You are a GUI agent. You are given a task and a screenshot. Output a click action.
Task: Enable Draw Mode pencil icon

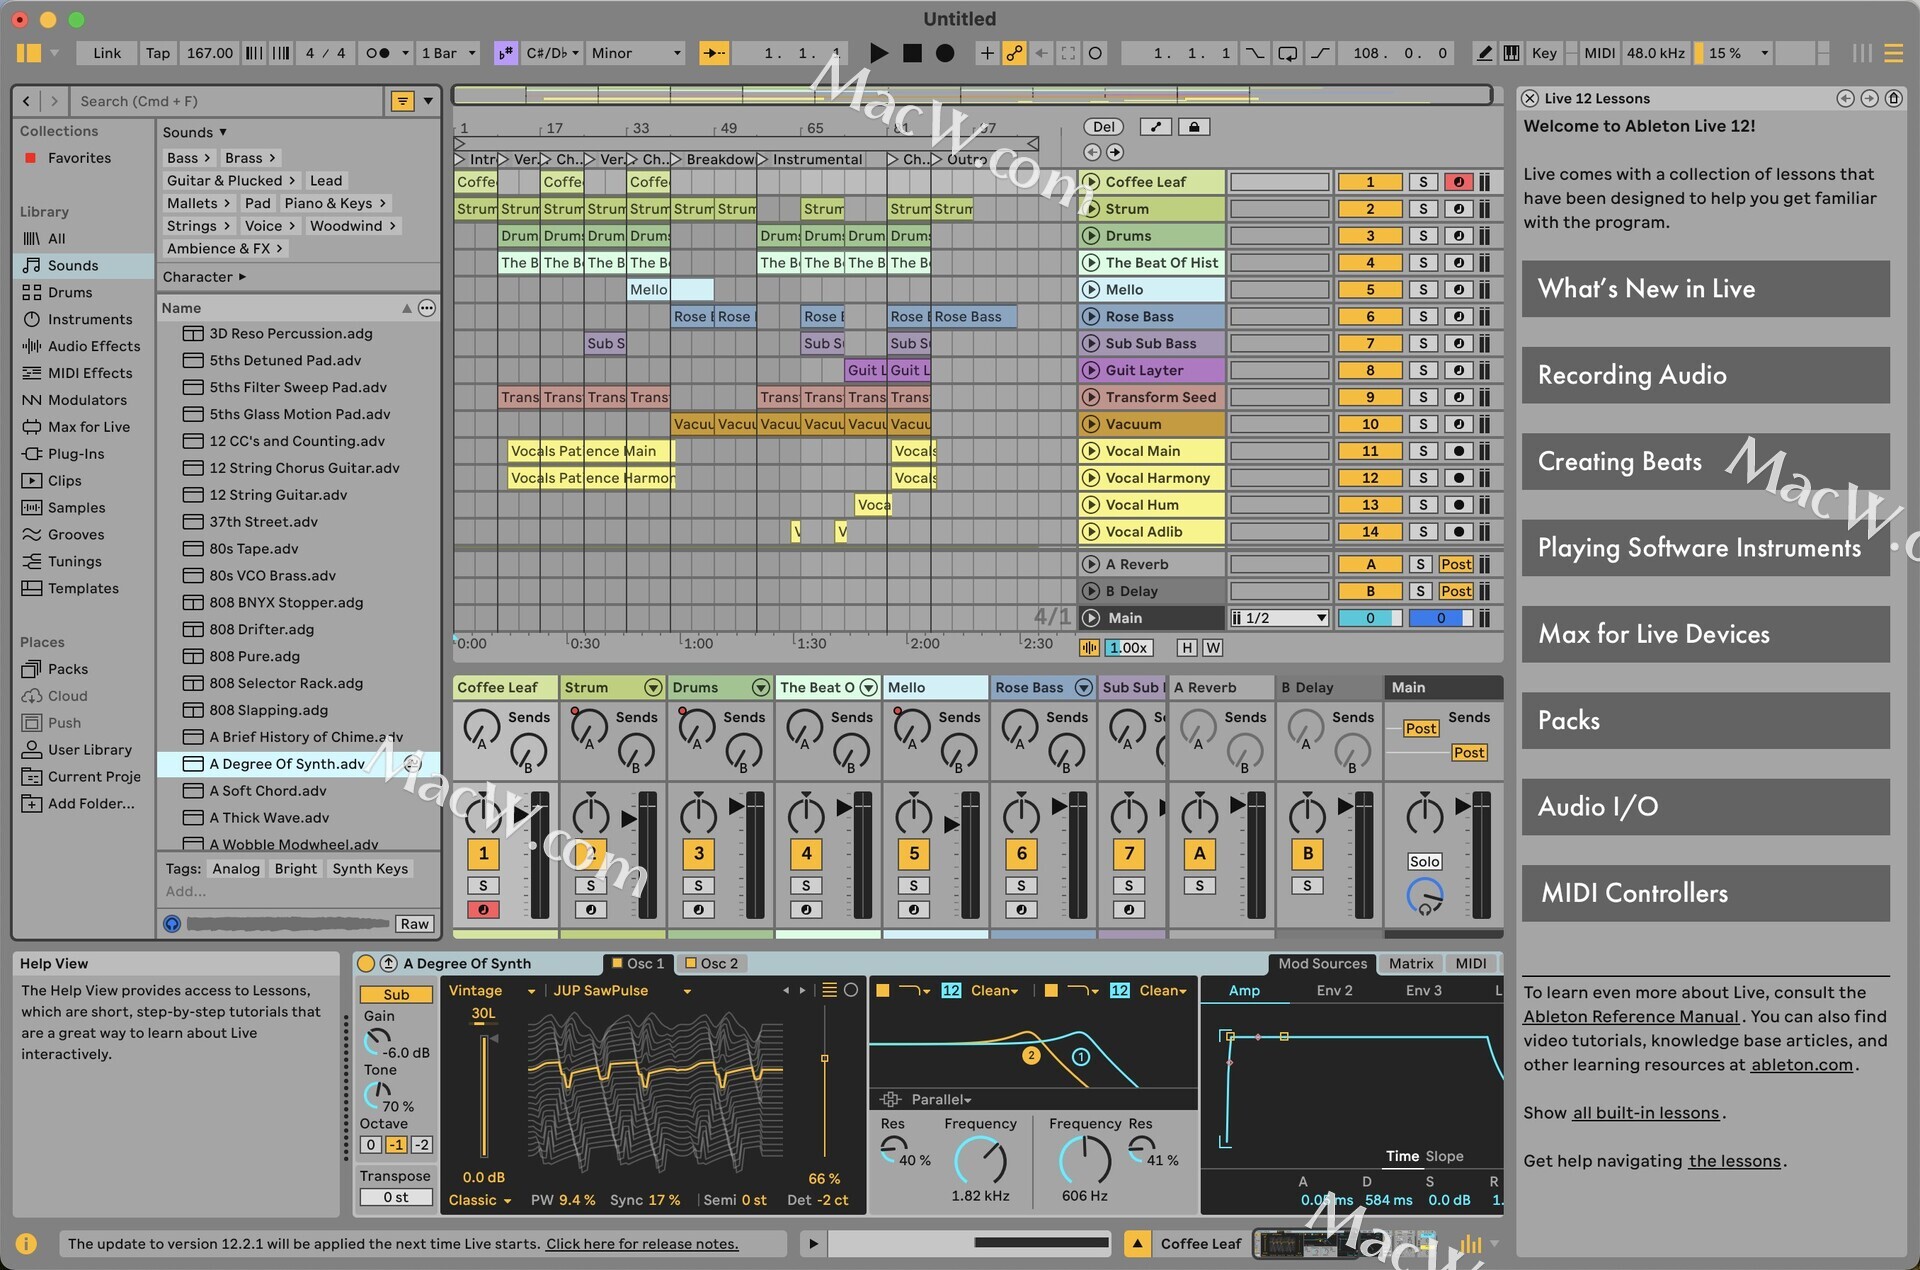click(x=1485, y=53)
